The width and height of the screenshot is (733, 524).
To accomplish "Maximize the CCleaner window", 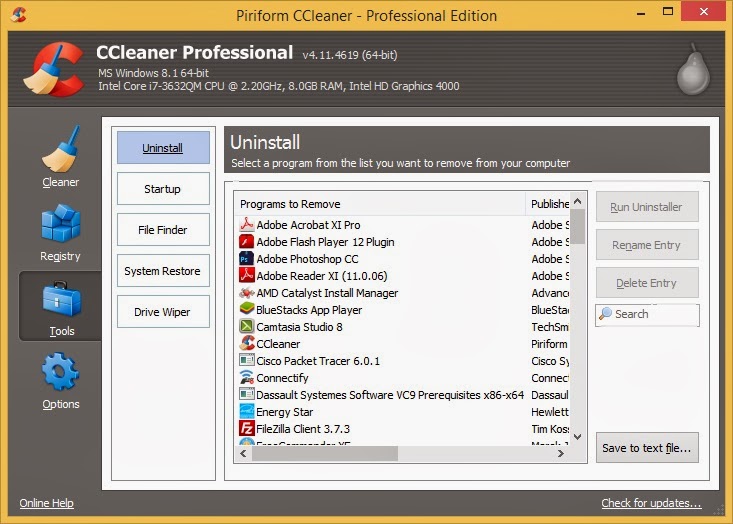I will pos(668,12).
